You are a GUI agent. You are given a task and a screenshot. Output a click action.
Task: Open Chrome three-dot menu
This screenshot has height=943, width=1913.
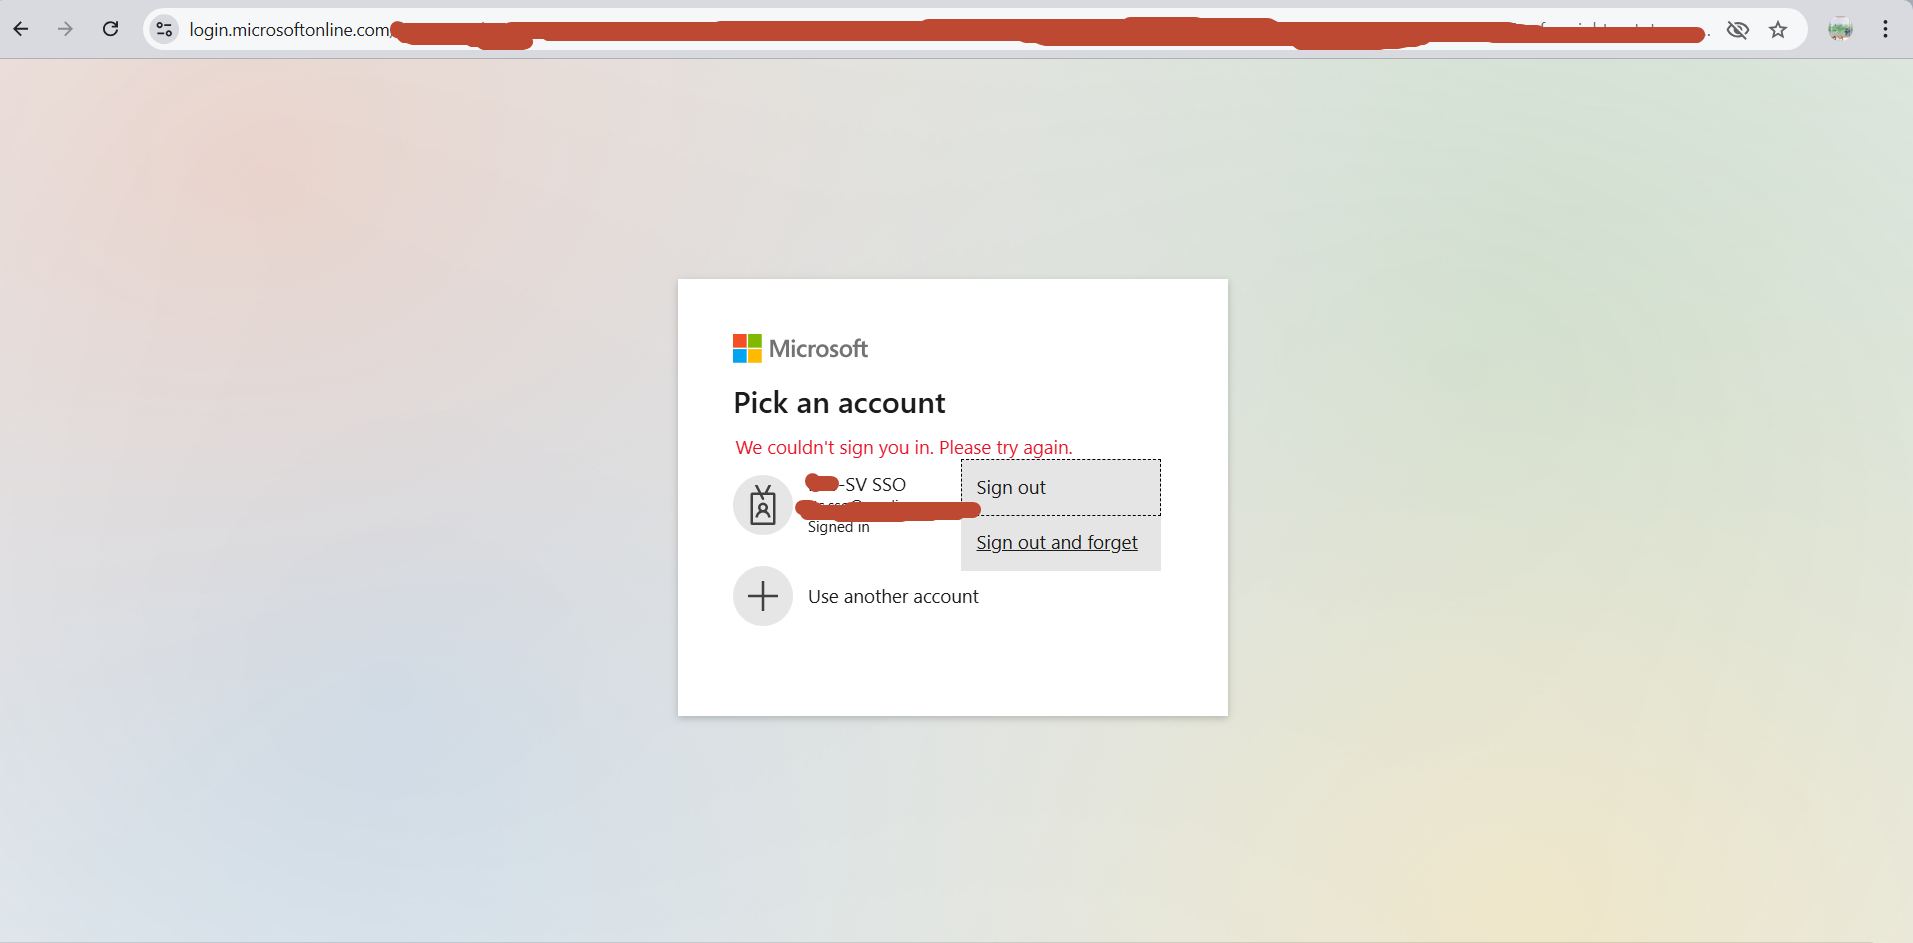coord(1885,29)
